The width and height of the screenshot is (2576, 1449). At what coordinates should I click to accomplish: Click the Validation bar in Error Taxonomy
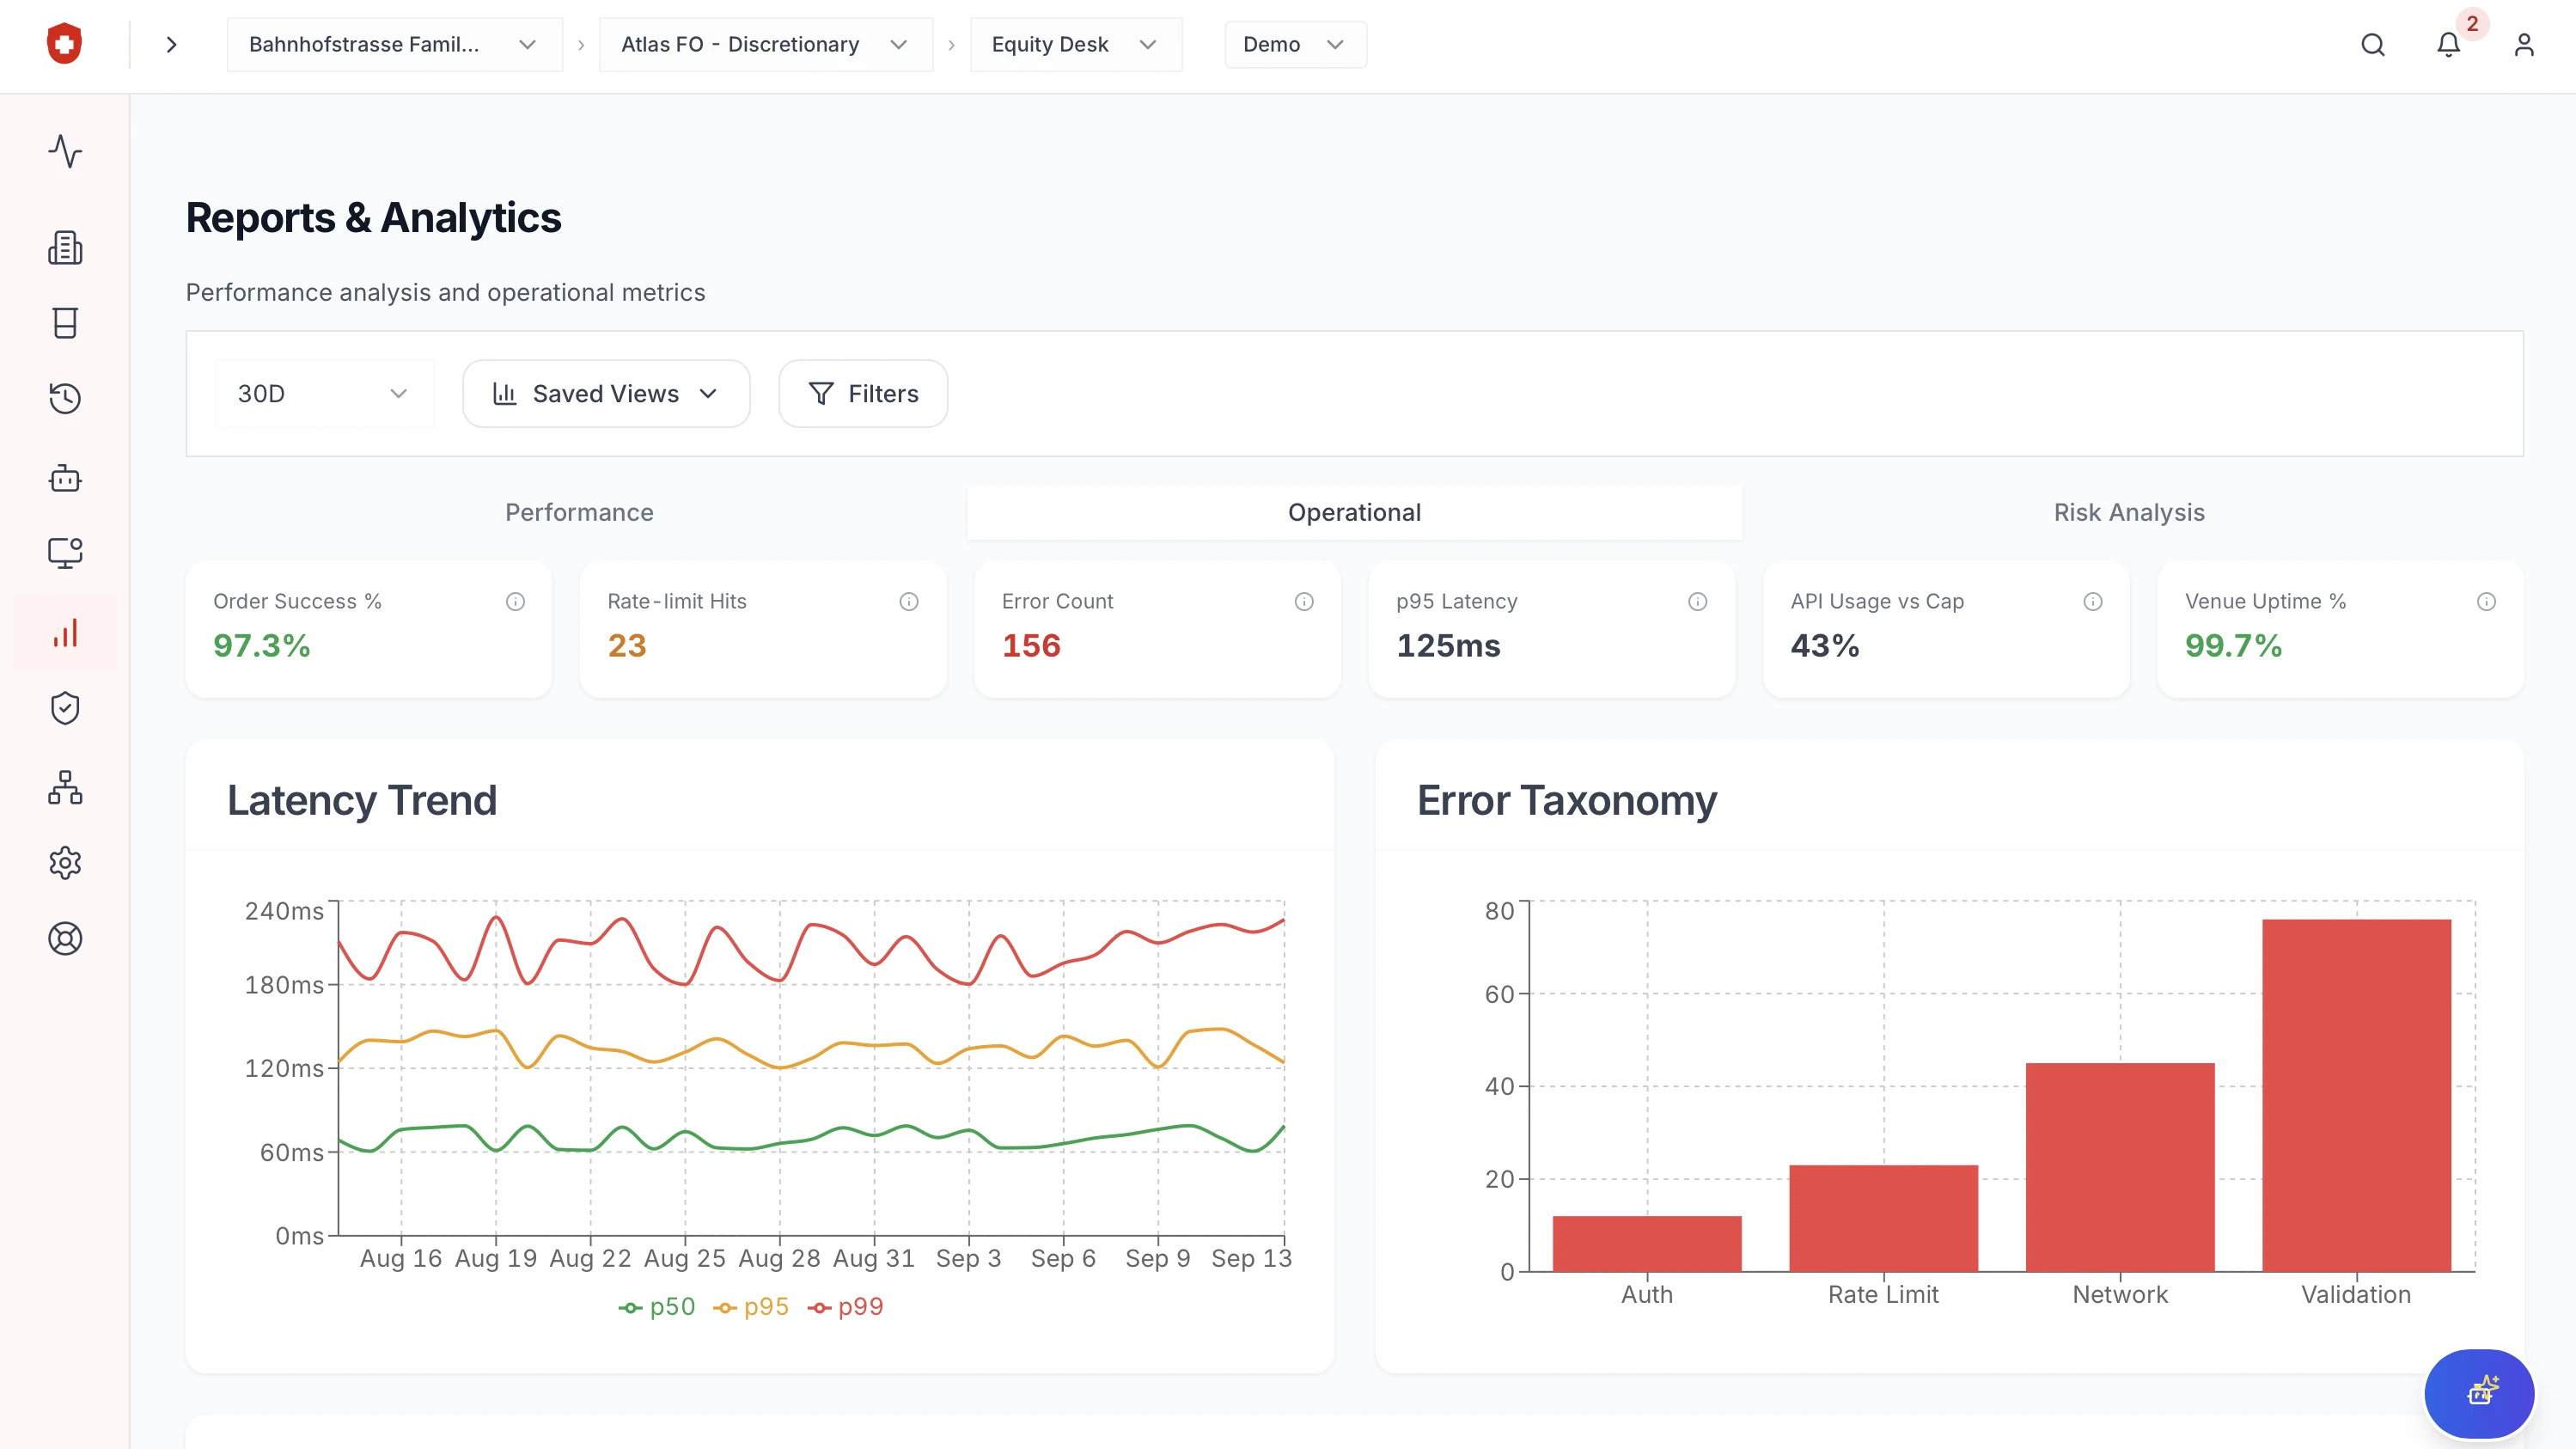pos(2356,1095)
